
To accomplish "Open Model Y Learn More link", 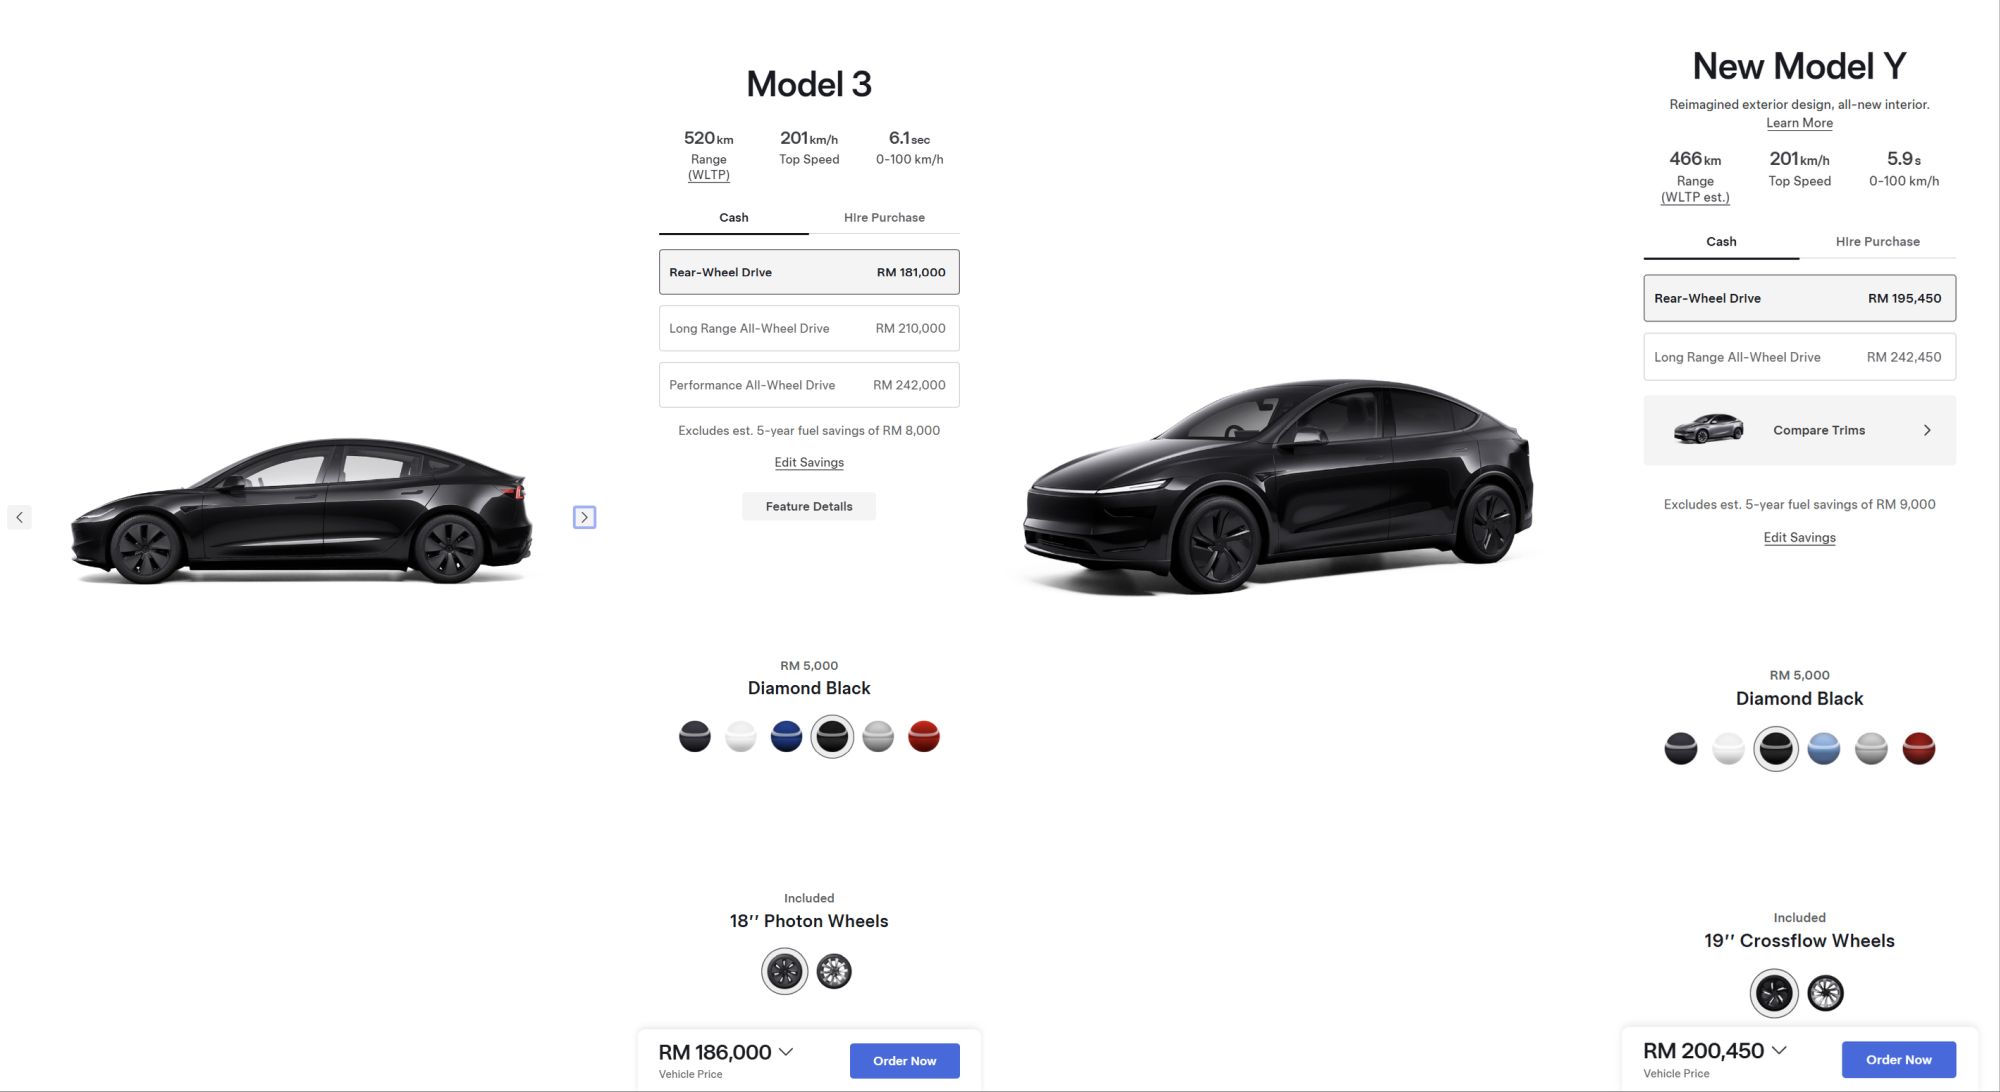I will (1799, 123).
